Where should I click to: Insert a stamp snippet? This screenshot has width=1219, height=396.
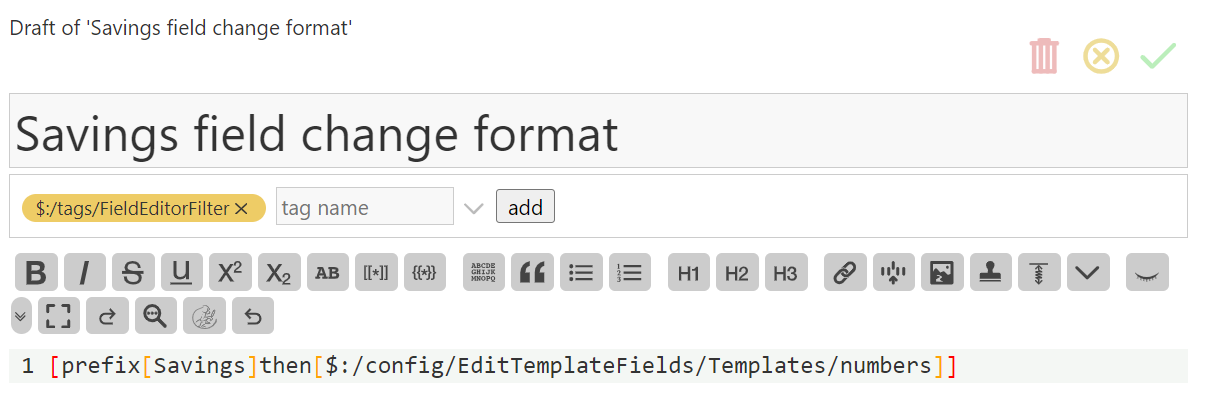click(991, 272)
